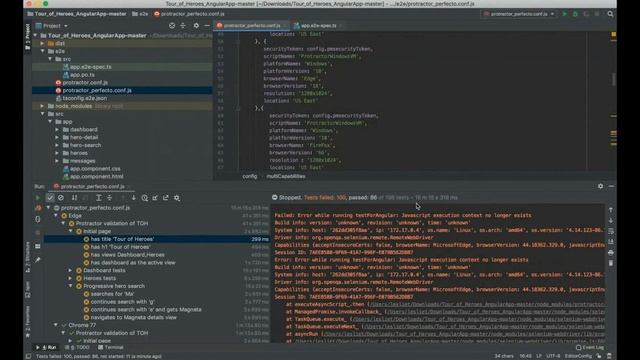Toggle scroll to end in console gutter

tap(611, 242)
